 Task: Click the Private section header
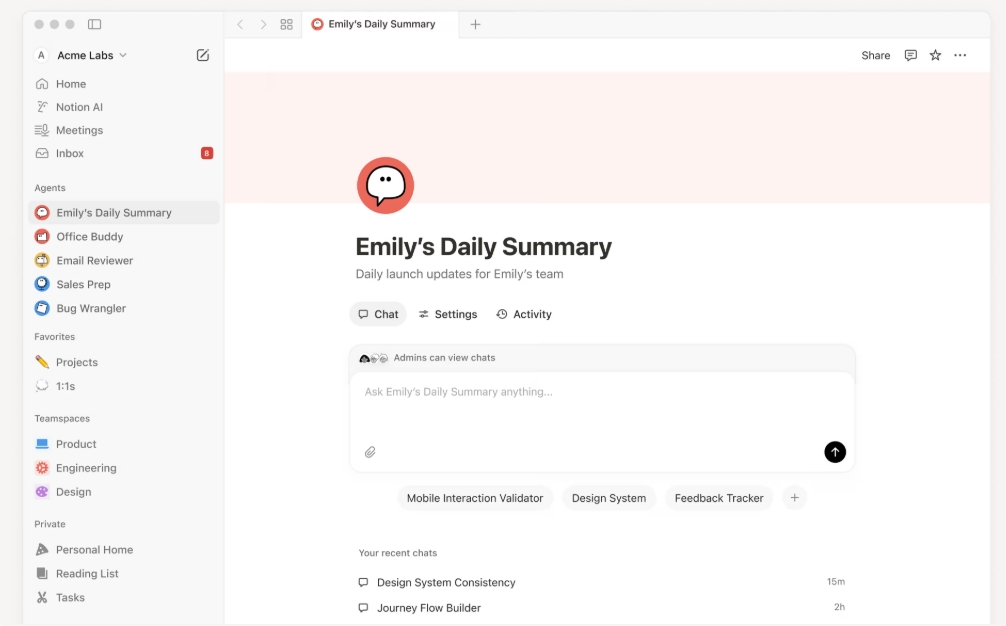(x=50, y=524)
